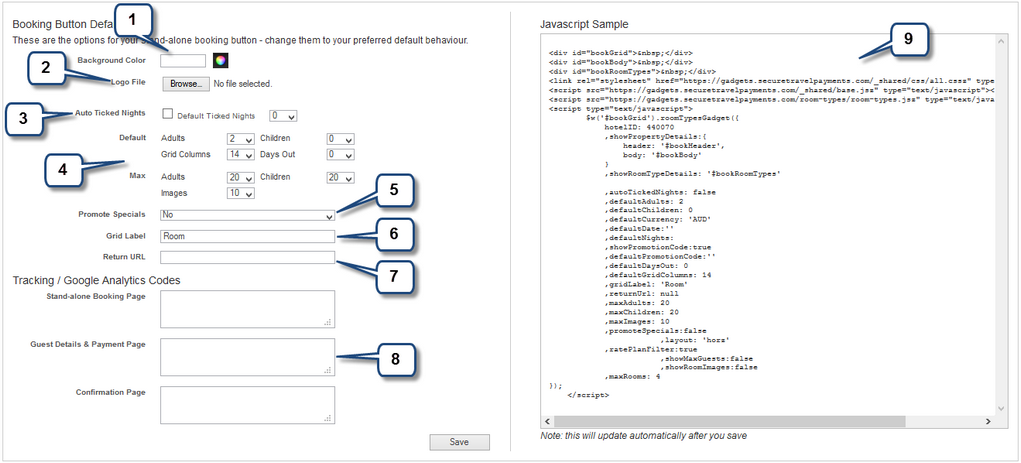The width and height of the screenshot is (1021, 463).
Task: Click the Confirmation Page tracking textarea
Action: coord(247,405)
